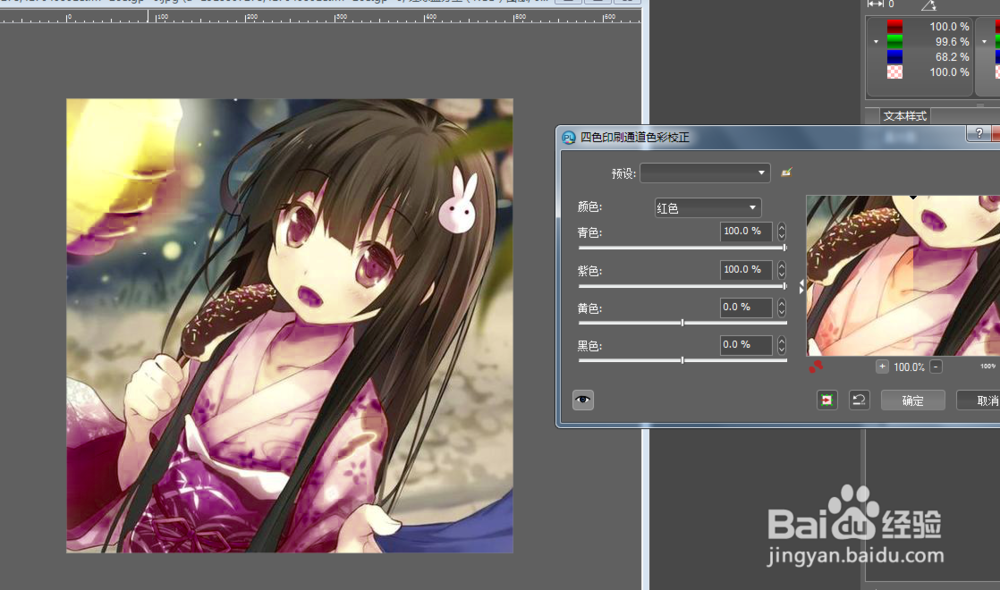Open the 颜色 dropdown showing 红色

(708, 208)
